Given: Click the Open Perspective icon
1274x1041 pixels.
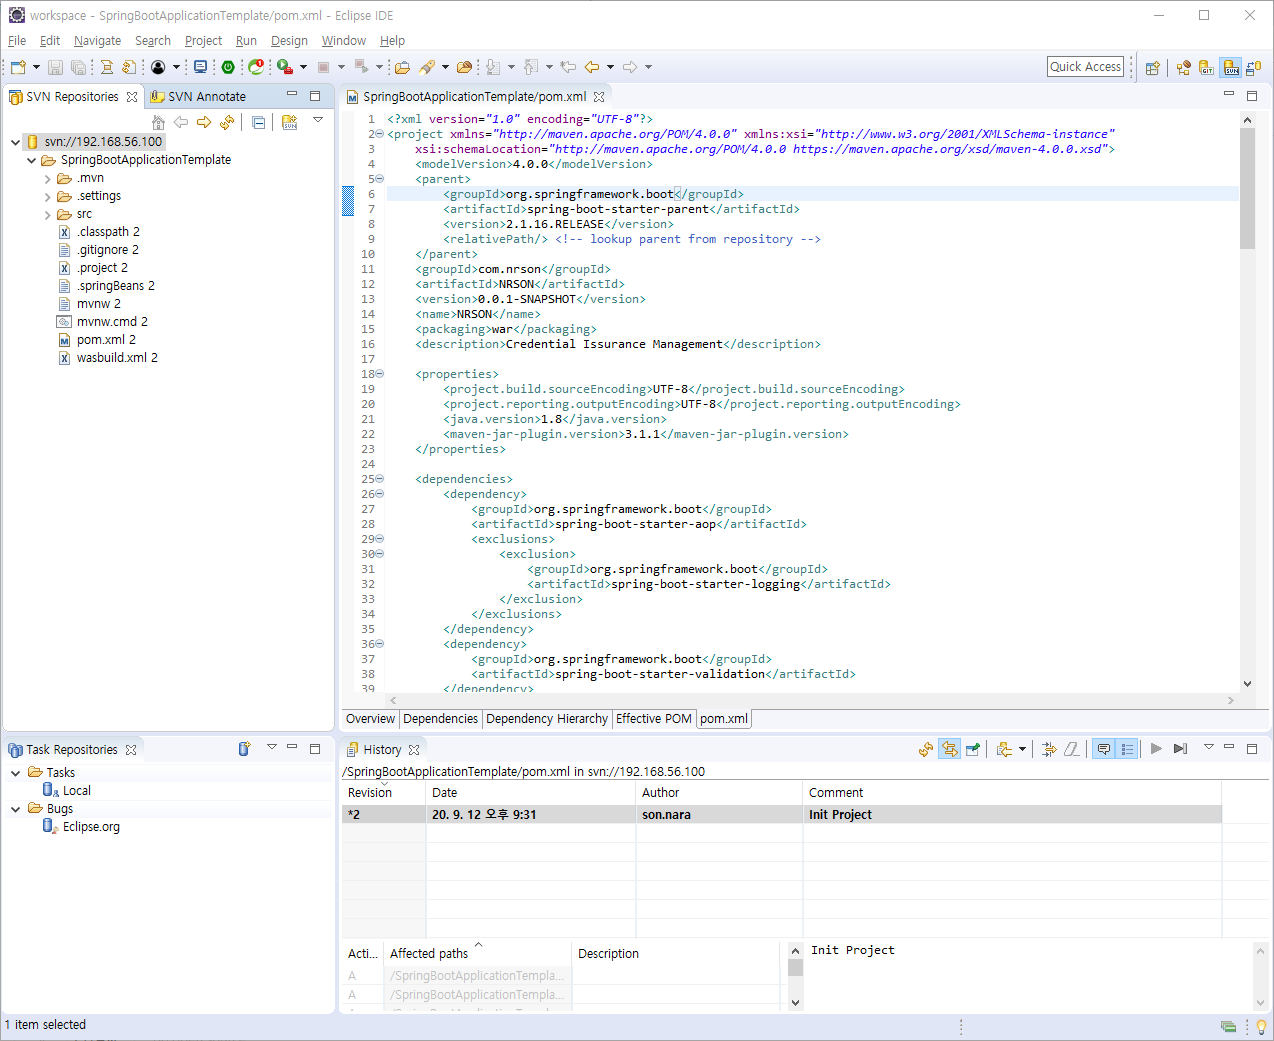Looking at the screenshot, I should (1153, 68).
